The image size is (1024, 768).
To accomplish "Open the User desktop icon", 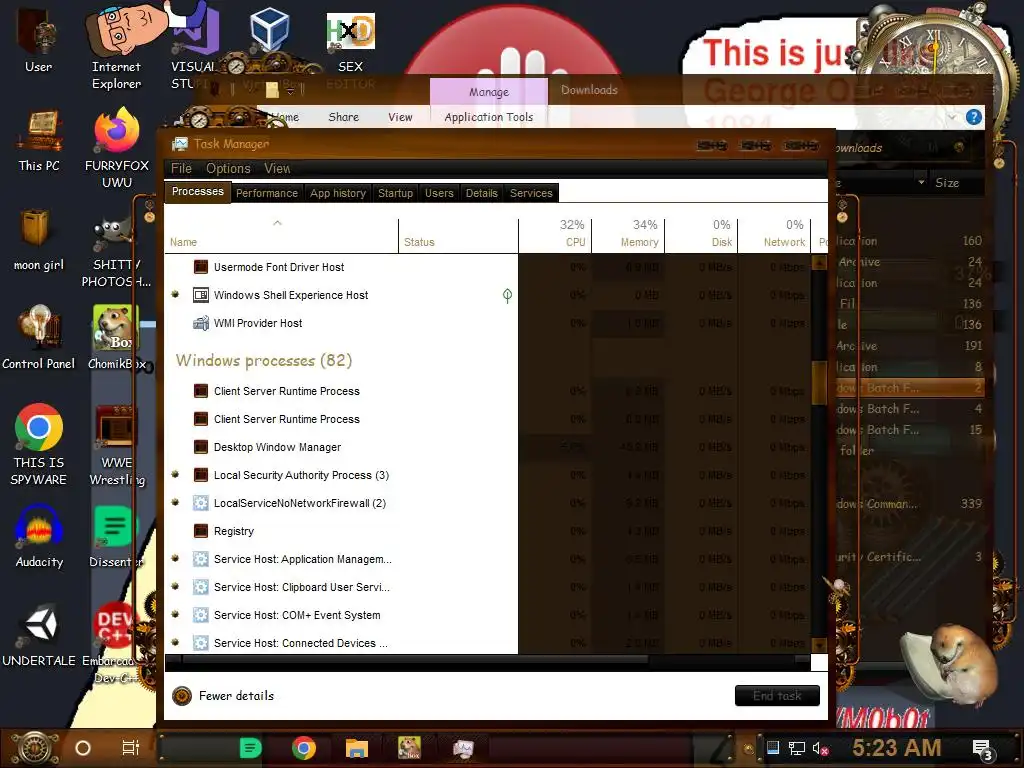I will 38,40.
